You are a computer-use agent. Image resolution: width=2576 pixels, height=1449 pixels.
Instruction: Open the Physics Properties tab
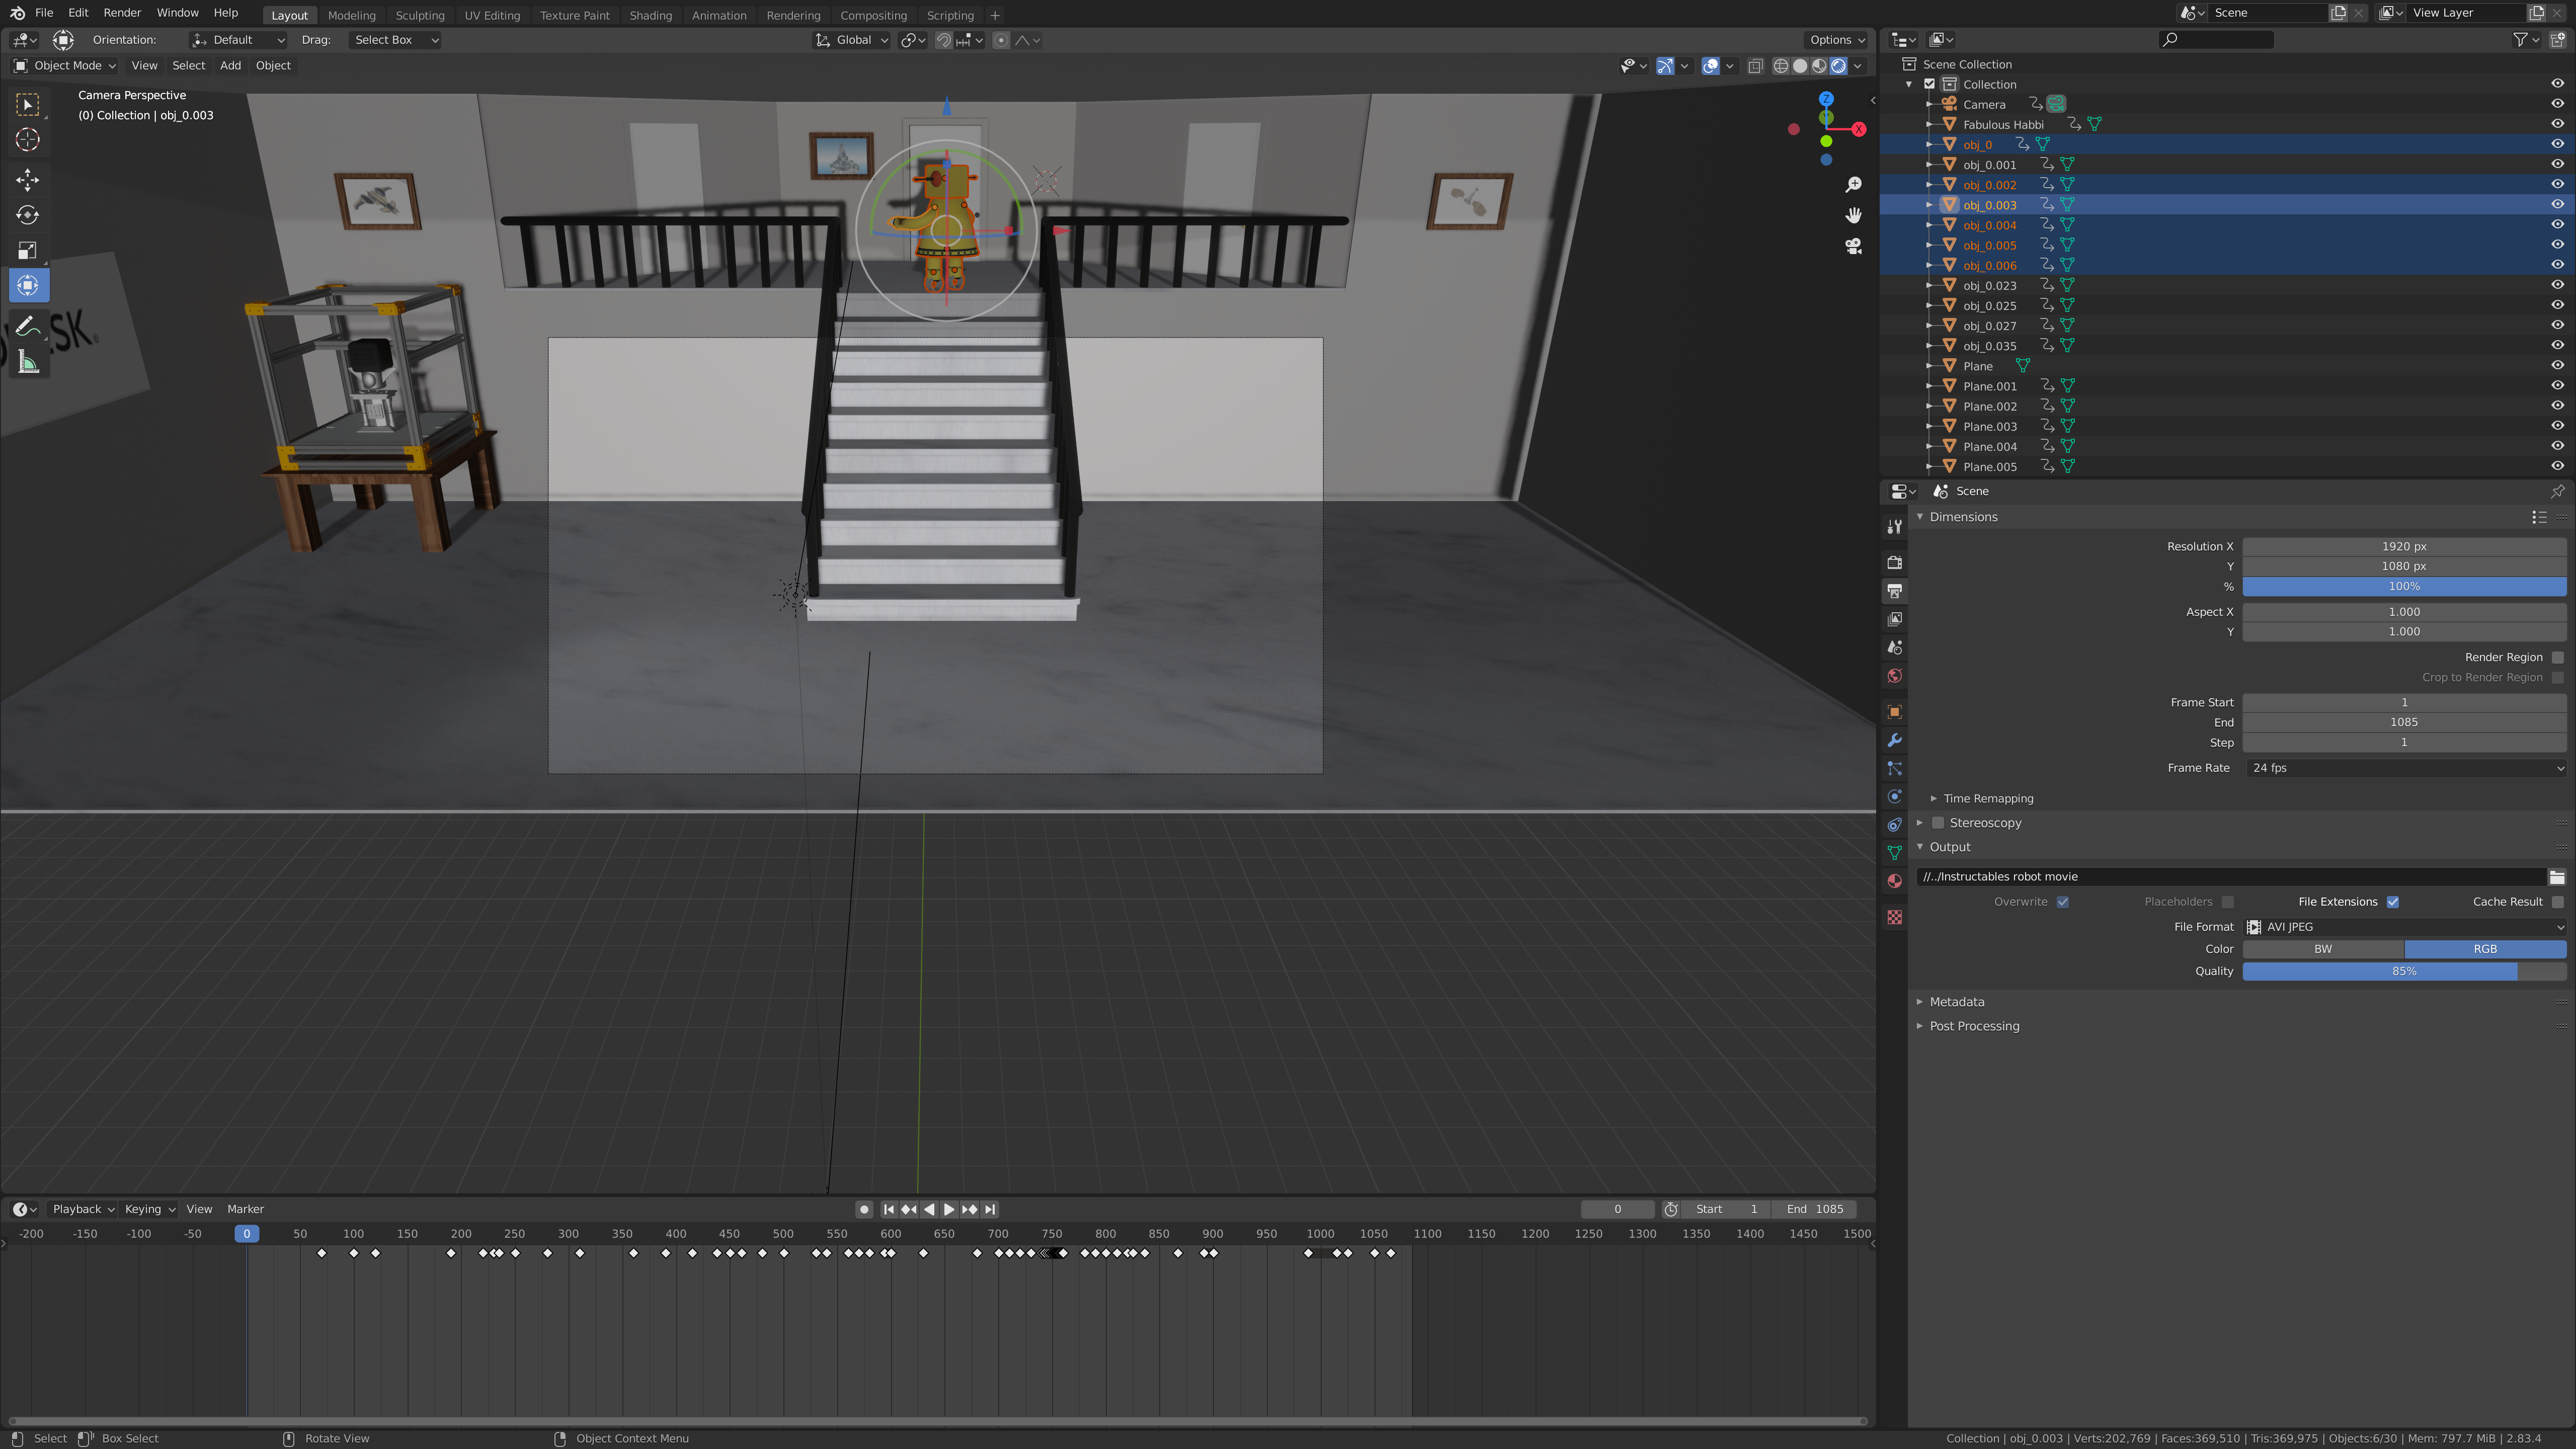(x=1894, y=796)
